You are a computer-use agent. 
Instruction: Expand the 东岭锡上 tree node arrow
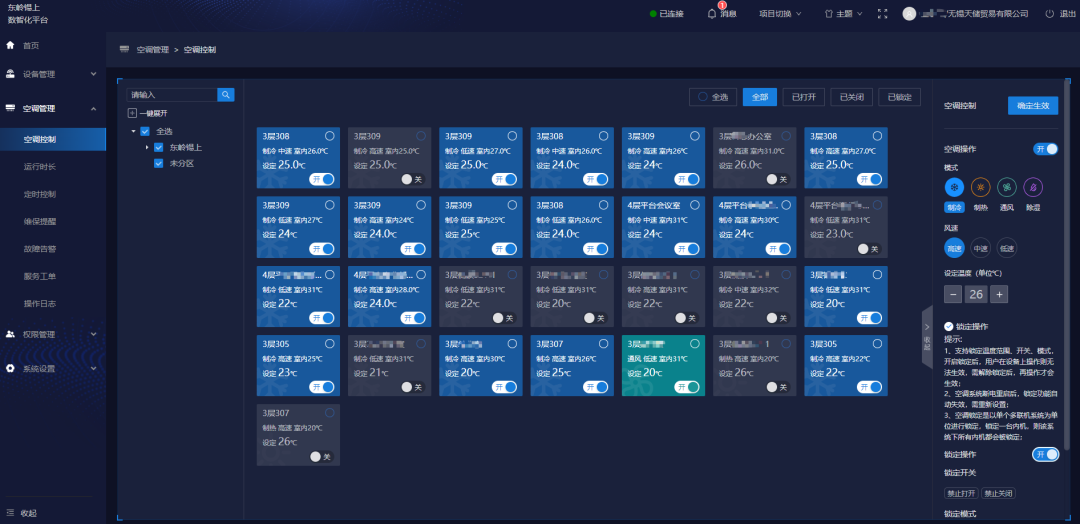tap(147, 147)
